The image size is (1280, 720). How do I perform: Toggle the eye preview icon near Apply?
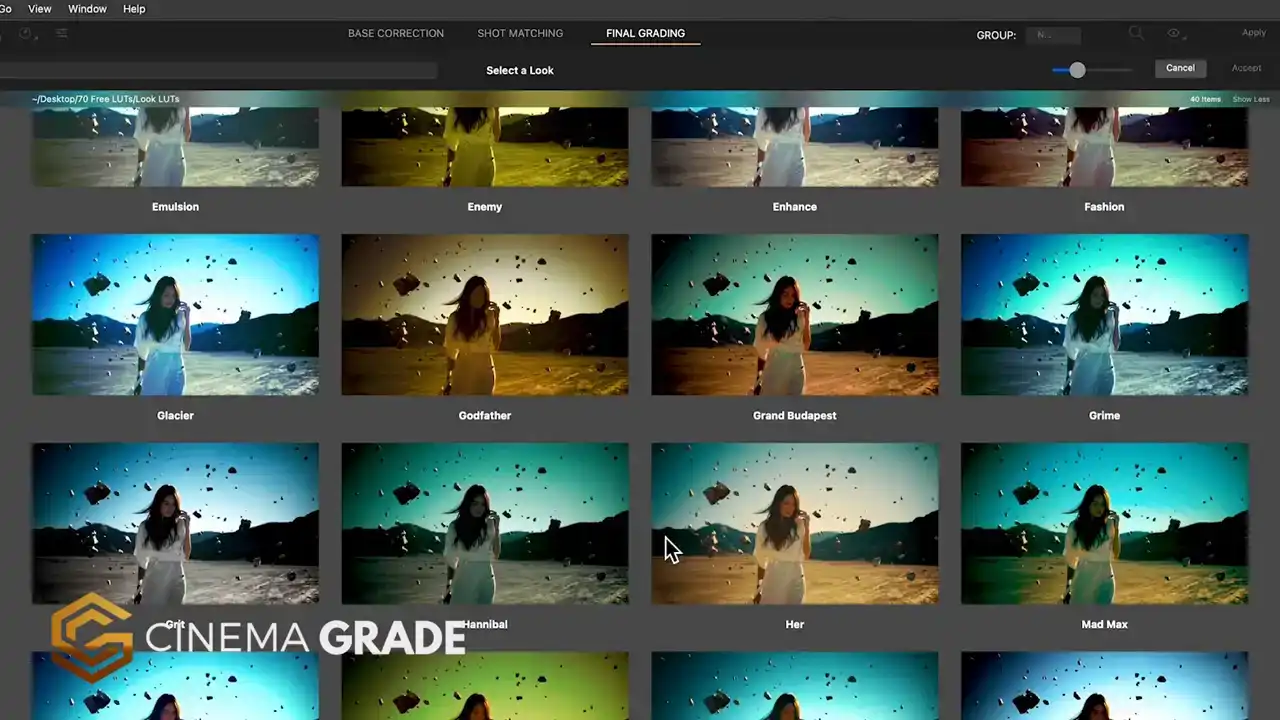click(x=1174, y=33)
